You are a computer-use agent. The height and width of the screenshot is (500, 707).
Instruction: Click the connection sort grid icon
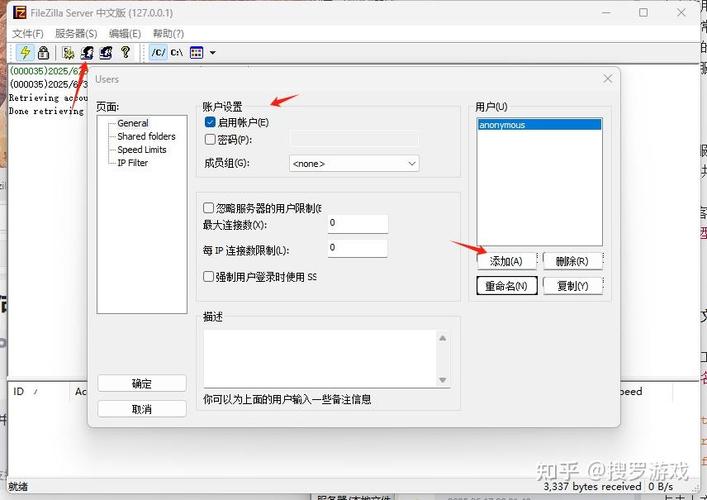coord(197,53)
